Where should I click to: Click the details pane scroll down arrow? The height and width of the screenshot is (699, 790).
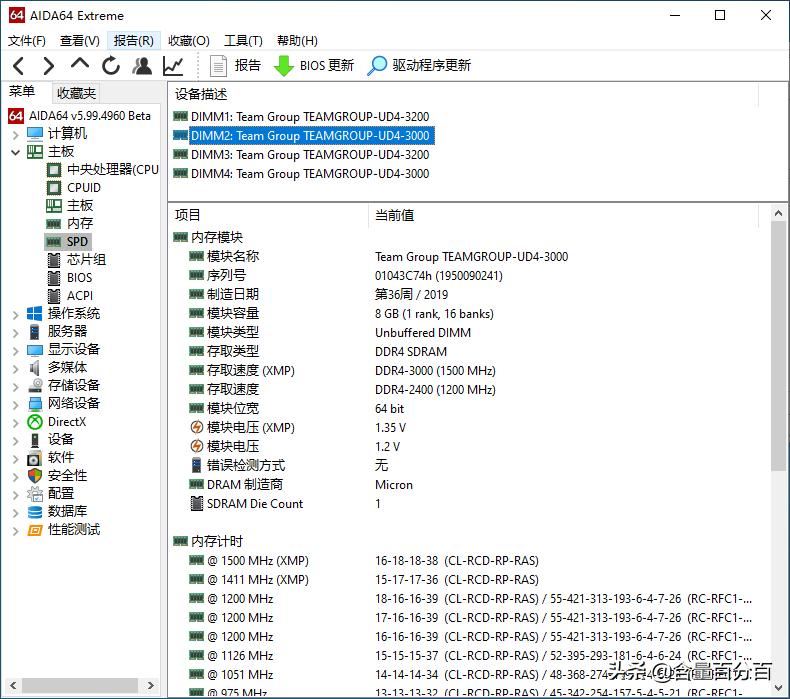coord(778,688)
